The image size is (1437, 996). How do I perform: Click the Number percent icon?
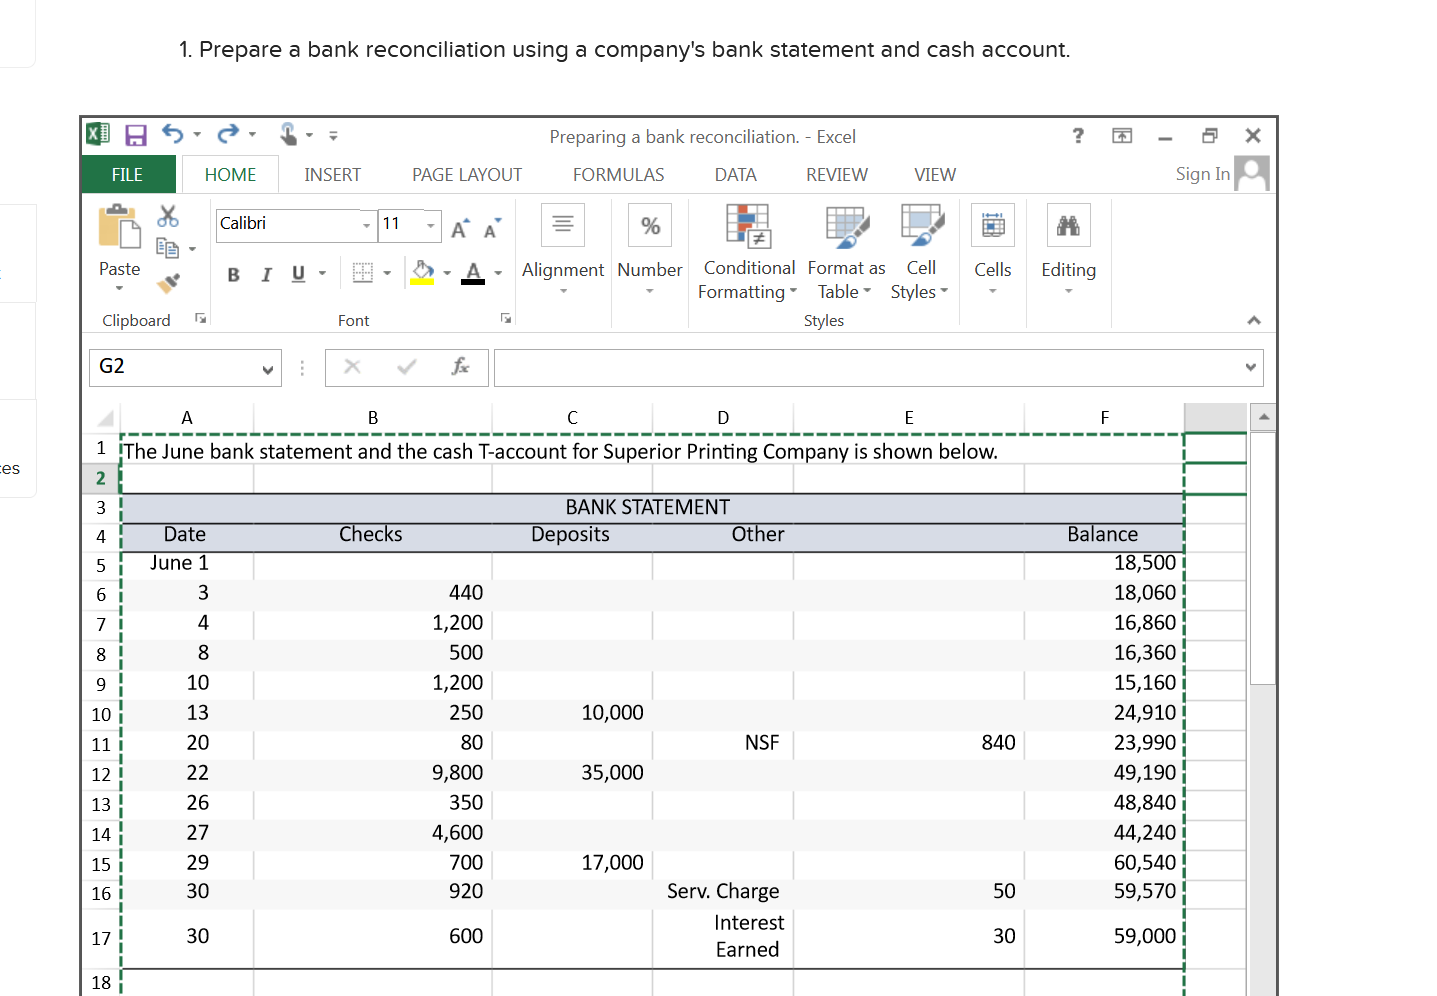[650, 225]
